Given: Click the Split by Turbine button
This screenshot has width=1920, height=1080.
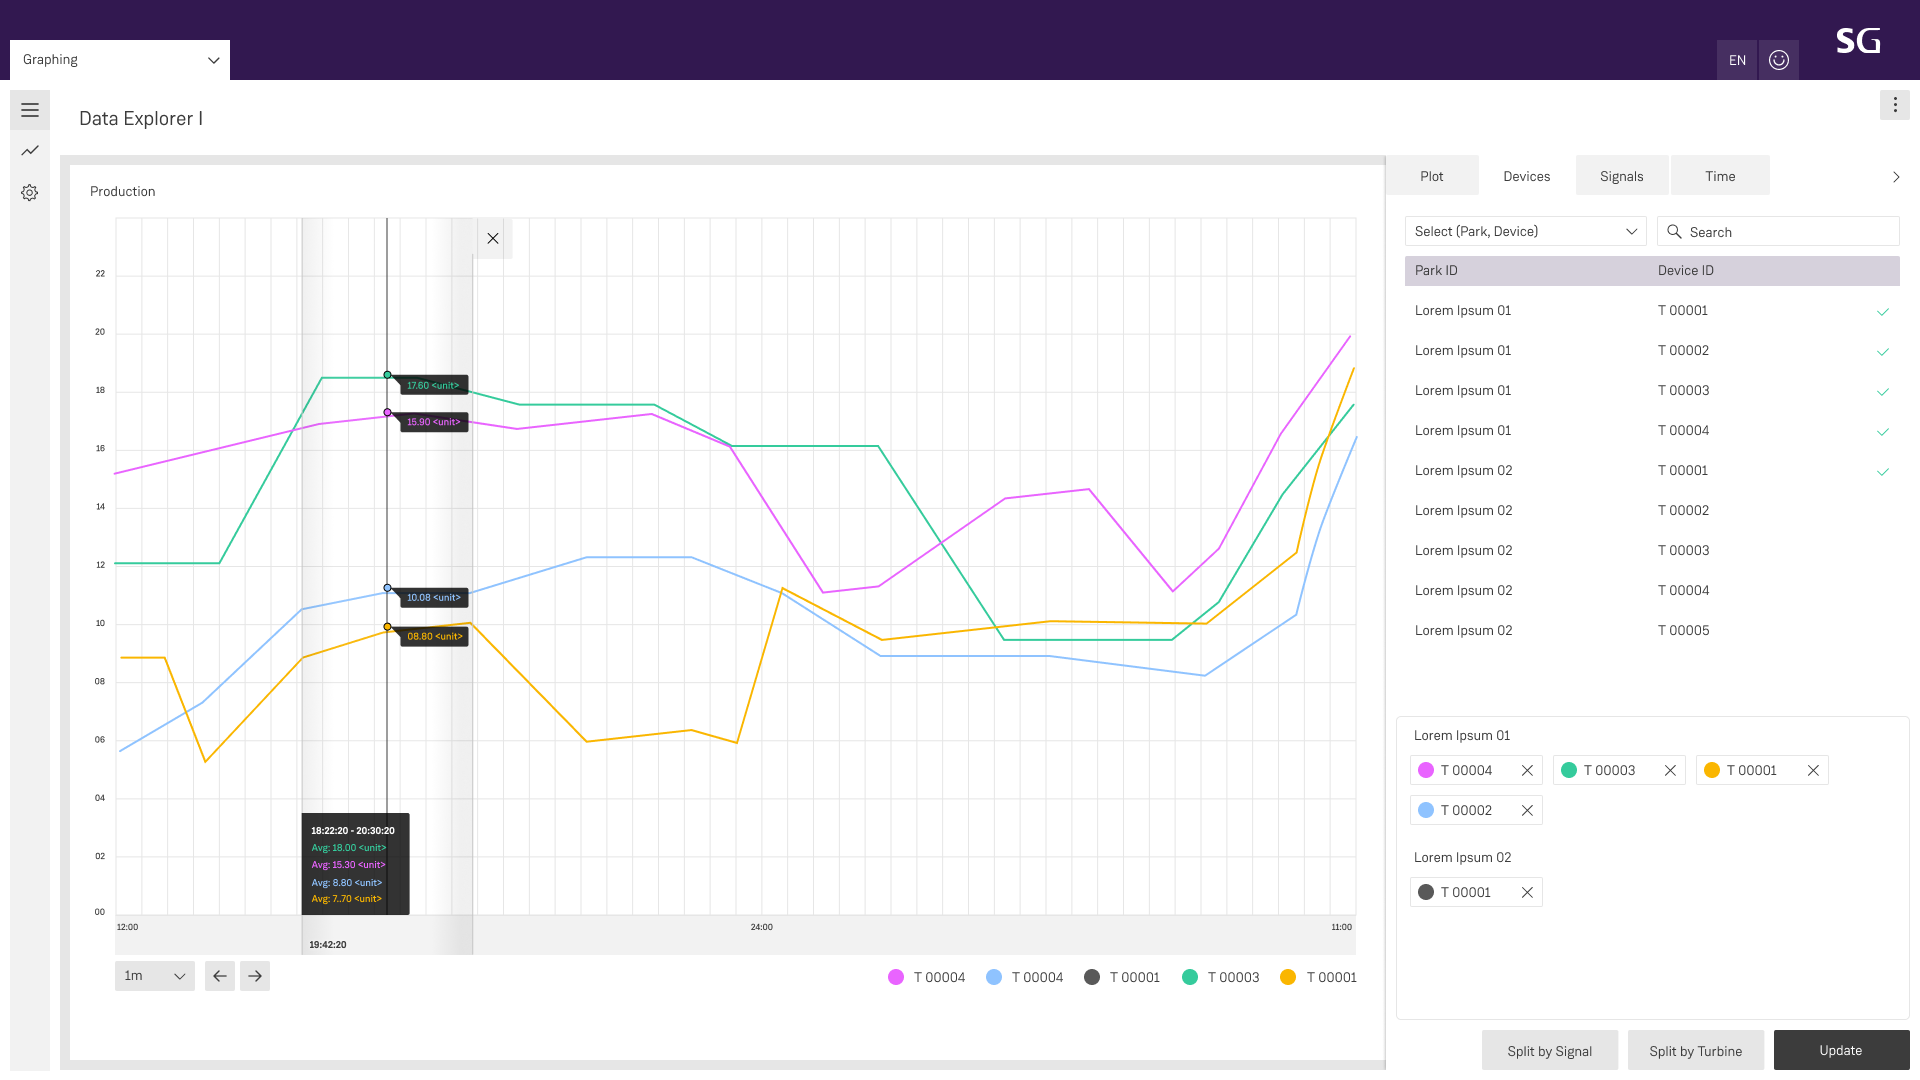Looking at the screenshot, I should (x=1696, y=1050).
